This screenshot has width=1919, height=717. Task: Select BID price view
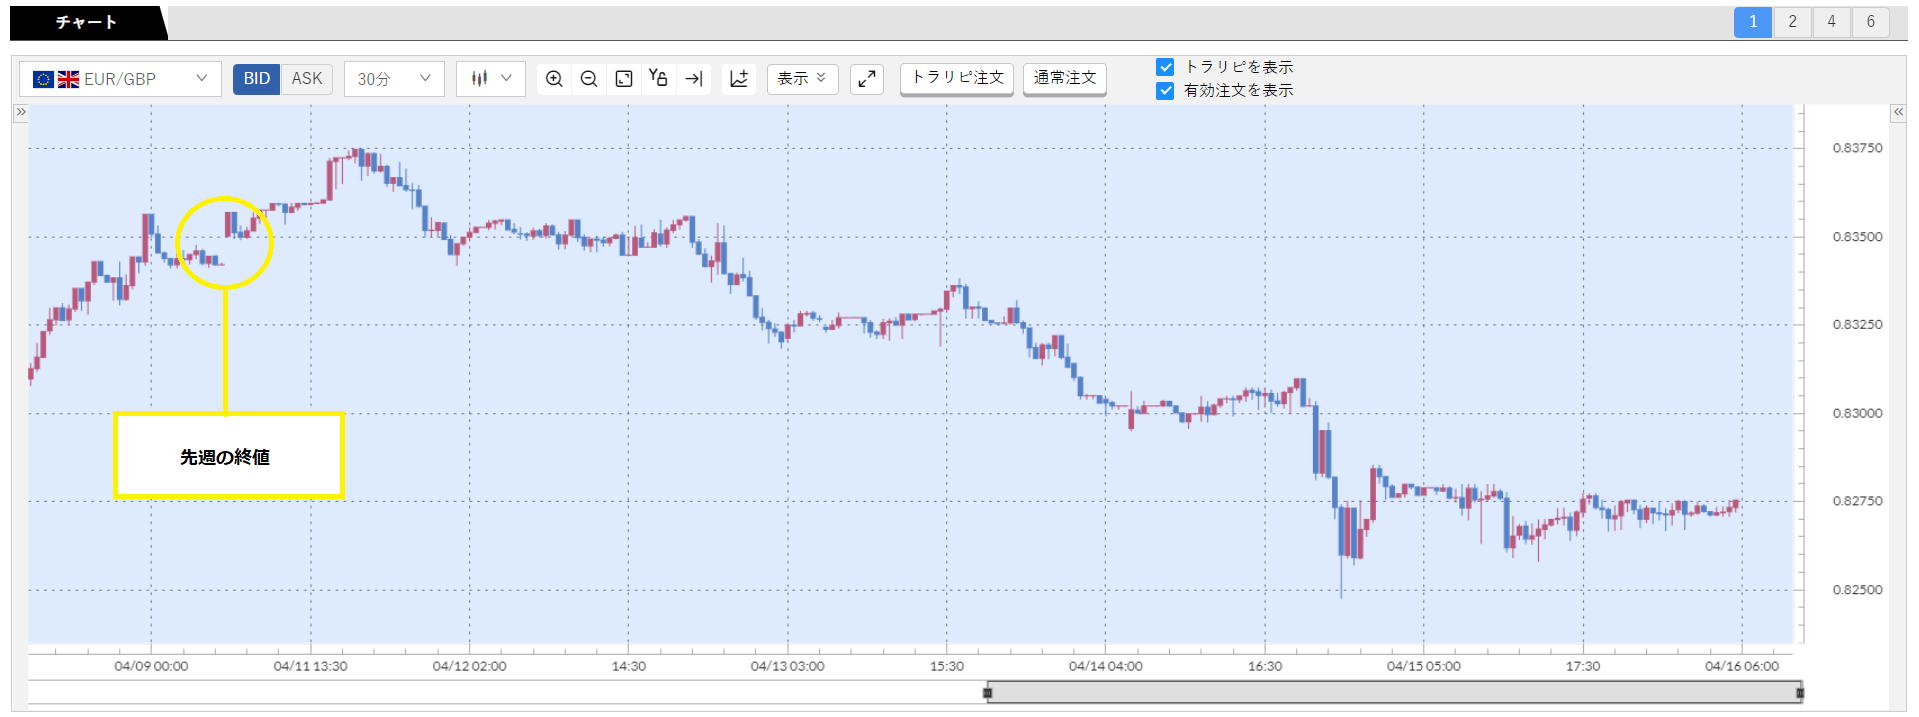point(257,79)
